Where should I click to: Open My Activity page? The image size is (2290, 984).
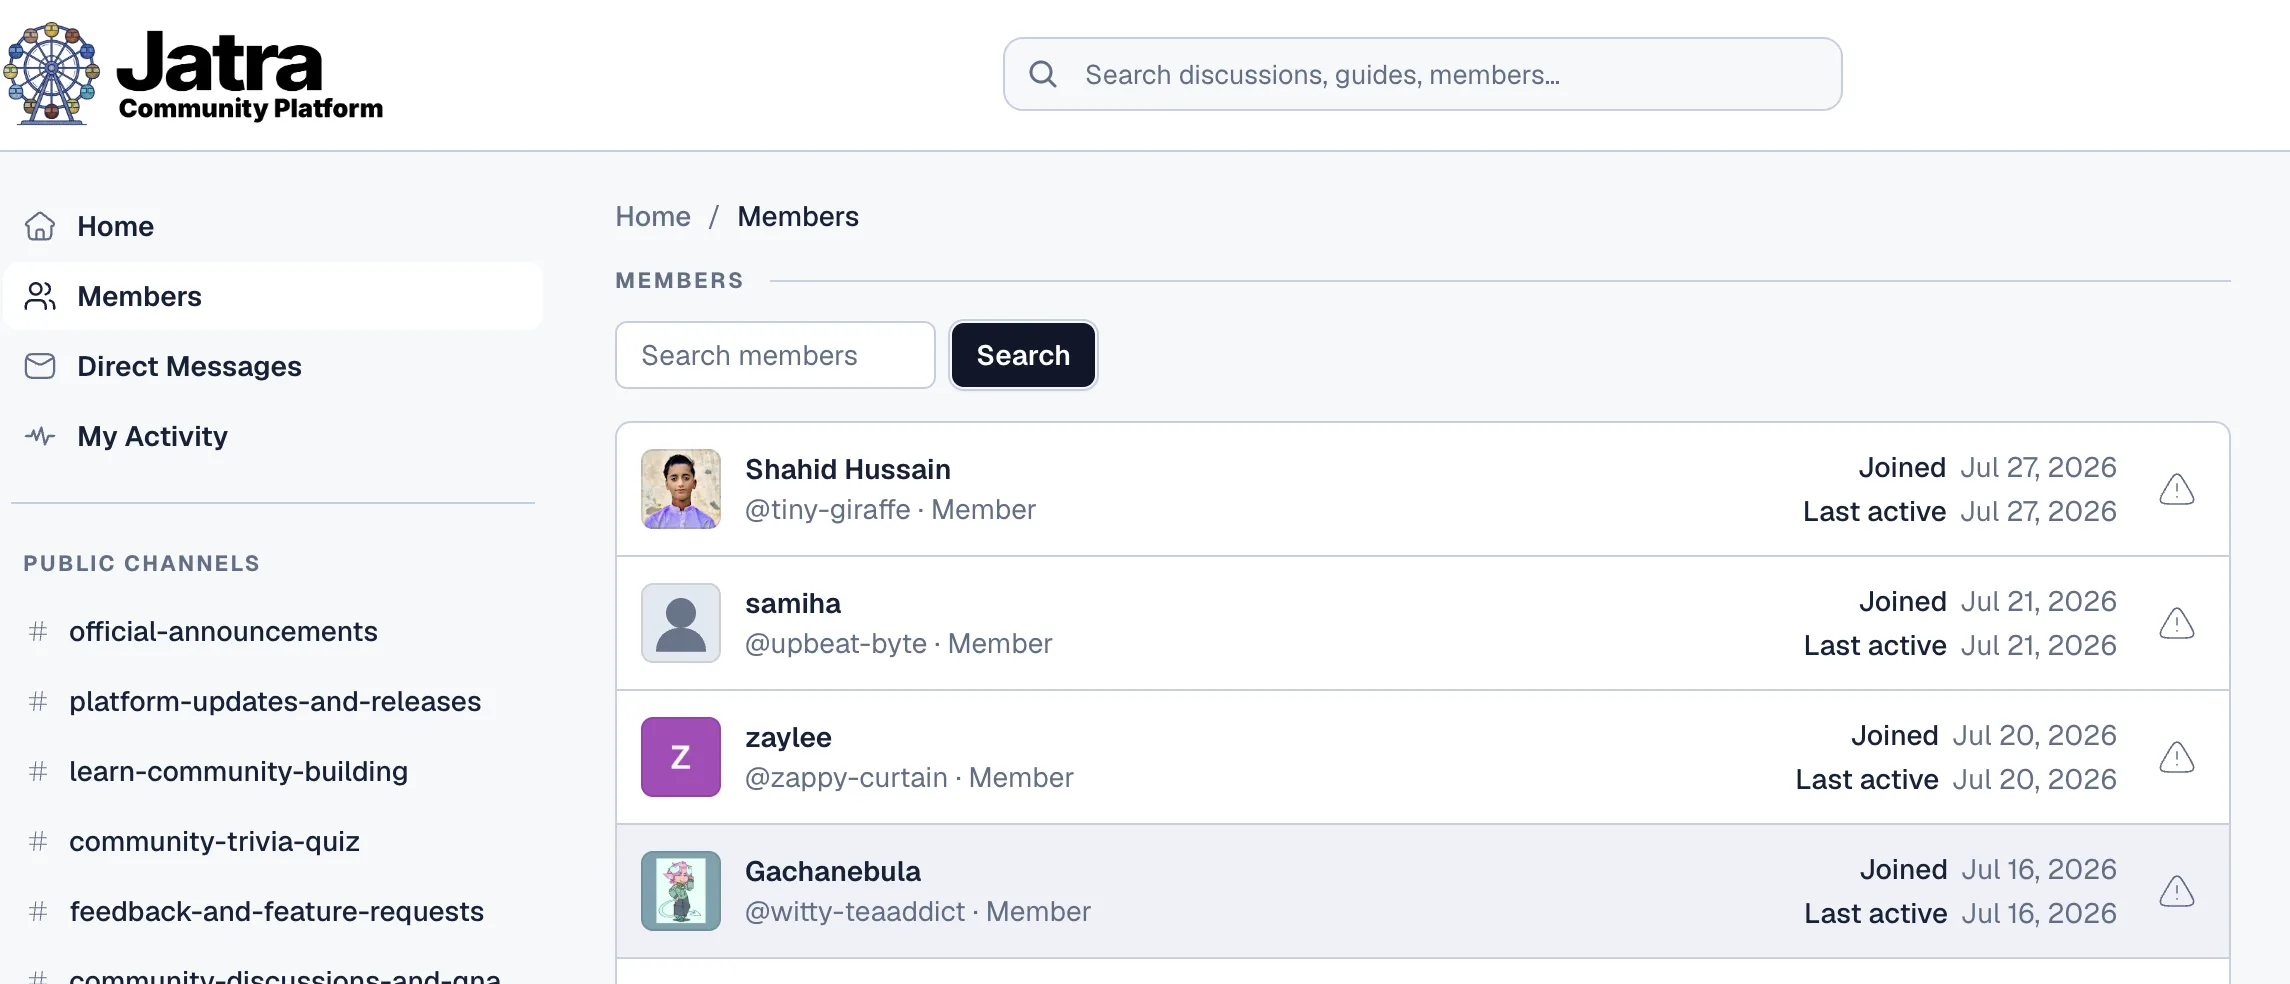pos(273,436)
